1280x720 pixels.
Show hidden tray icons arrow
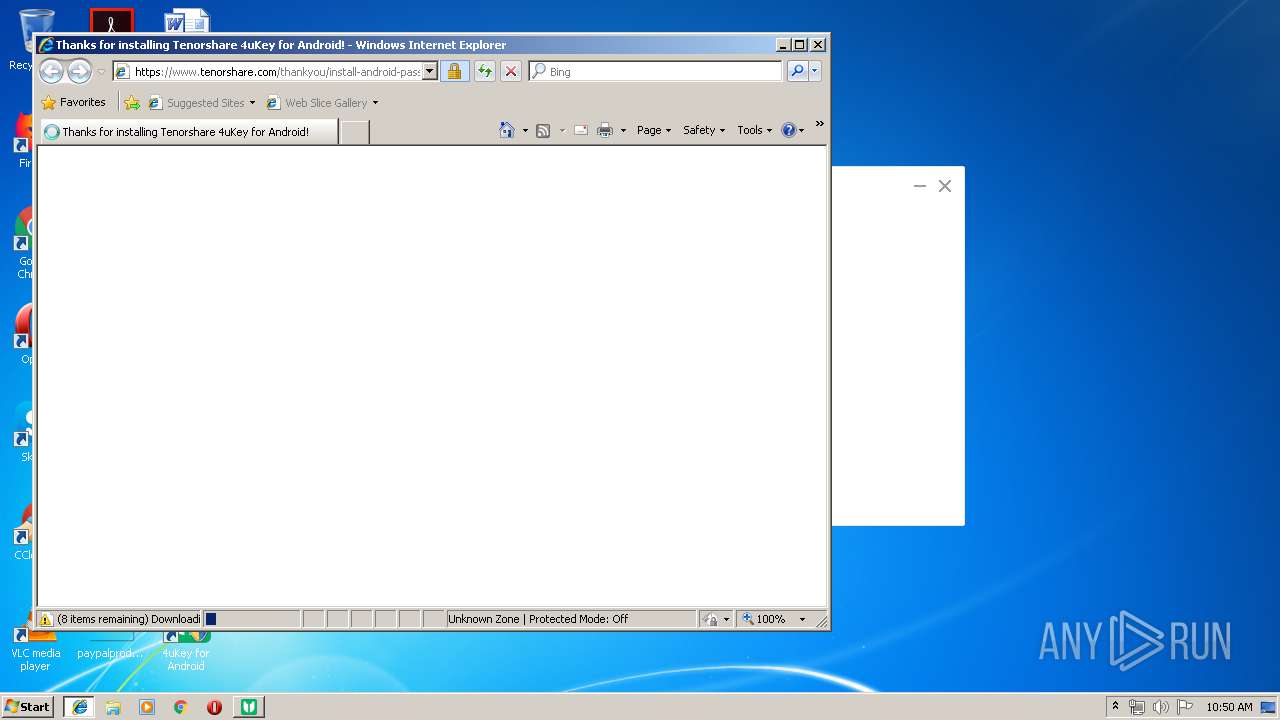point(1115,706)
